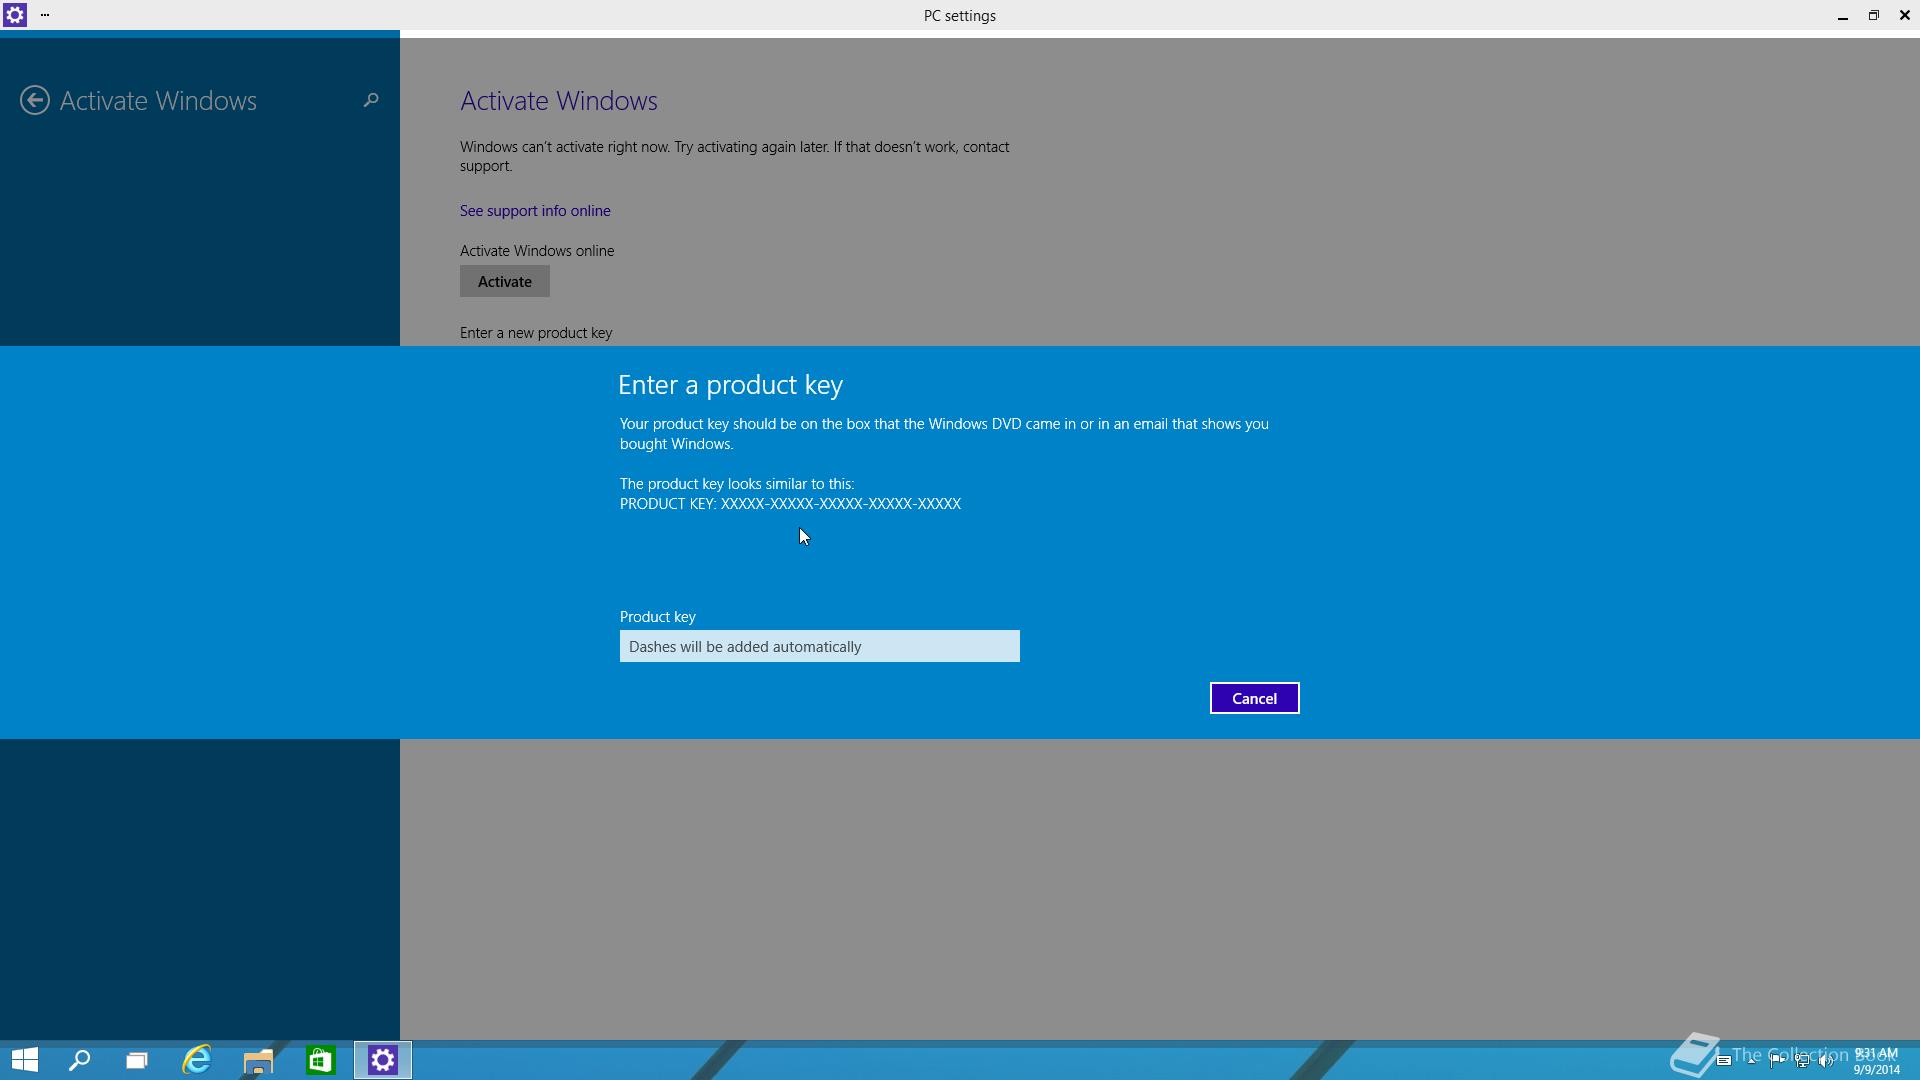Image resolution: width=1920 pixels, height=1080 pixels.
Task: Show hidden tray icons arrow
Action: (1751, 1061)
